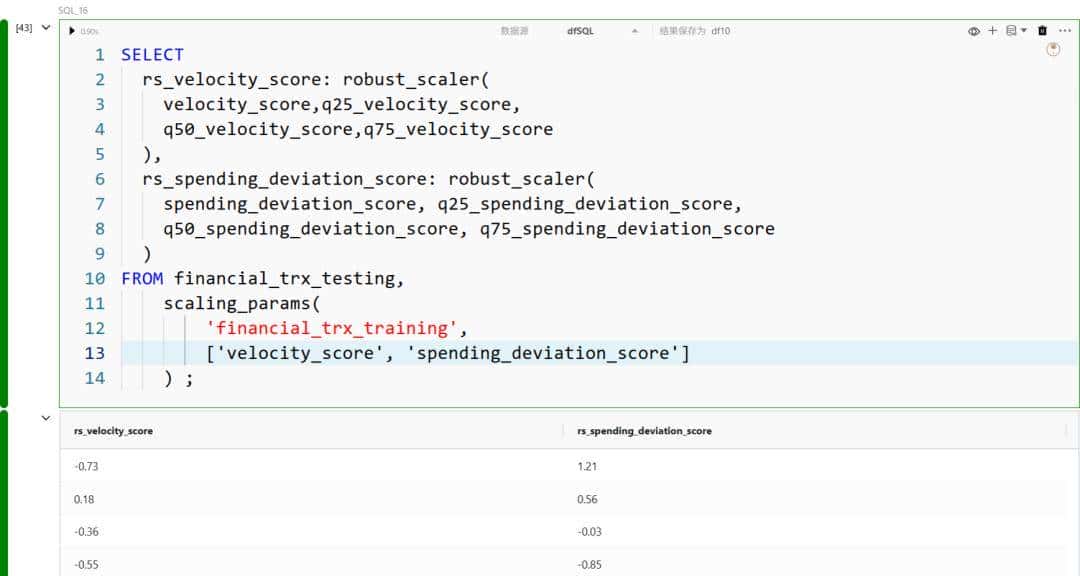Screen dimensions: 1080x576
Task: Open the cell type dropdown in the cell toolbar
Action: click(x=1016, y=31)
